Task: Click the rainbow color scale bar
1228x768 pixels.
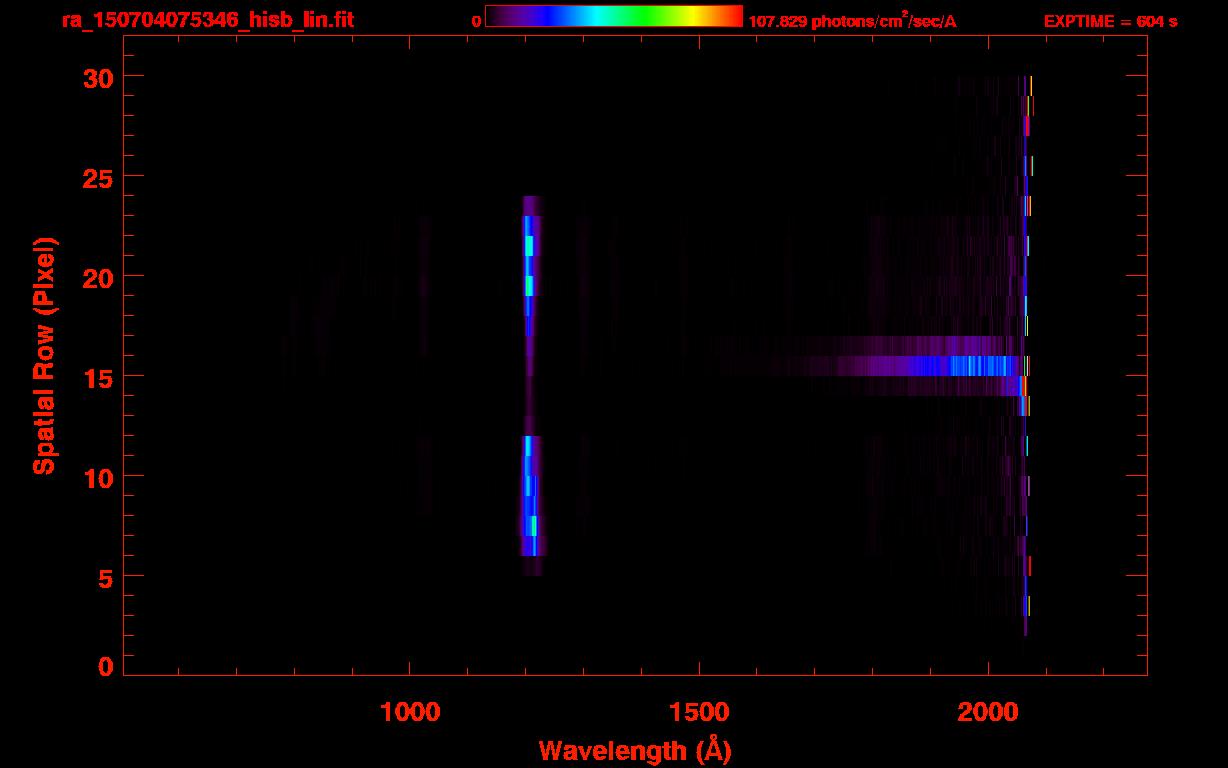Action: pos(614,16)
